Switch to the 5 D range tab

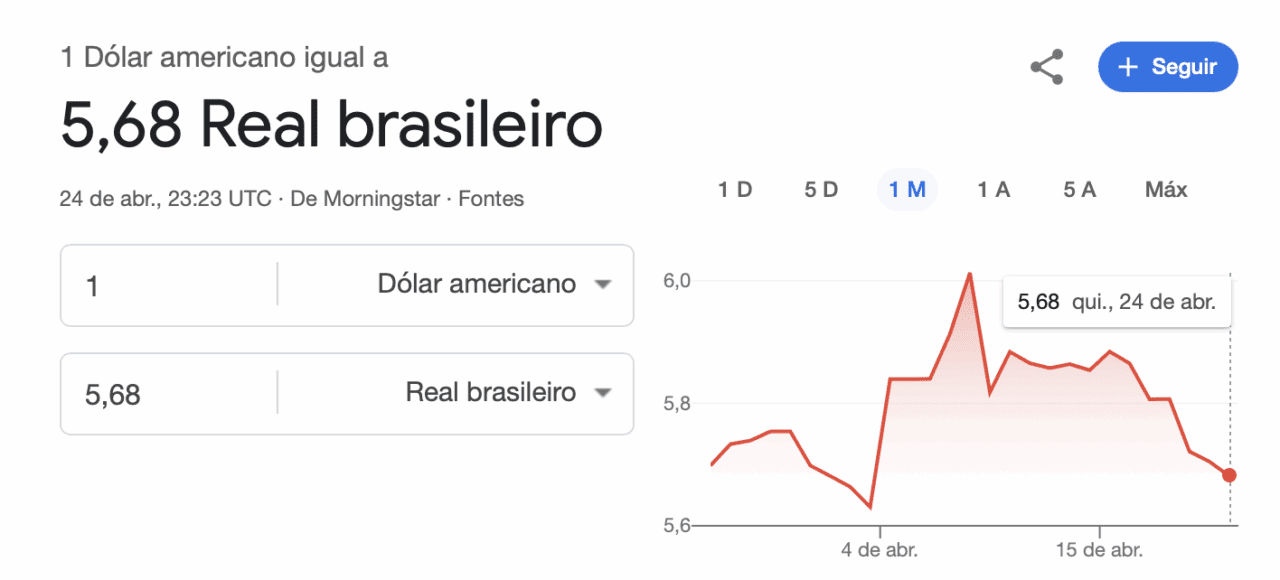[x=821, y=190]
